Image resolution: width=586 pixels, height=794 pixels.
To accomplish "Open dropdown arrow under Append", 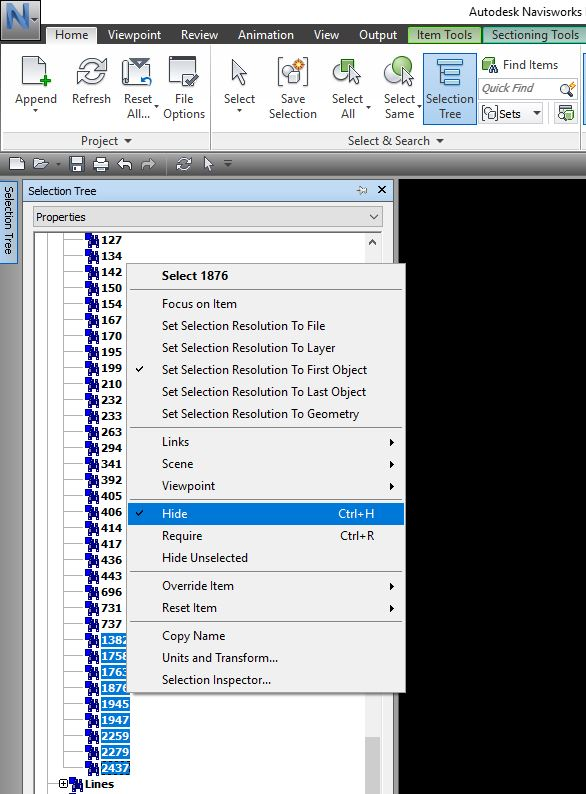I will pyautogui.click(x=35, y=110).
